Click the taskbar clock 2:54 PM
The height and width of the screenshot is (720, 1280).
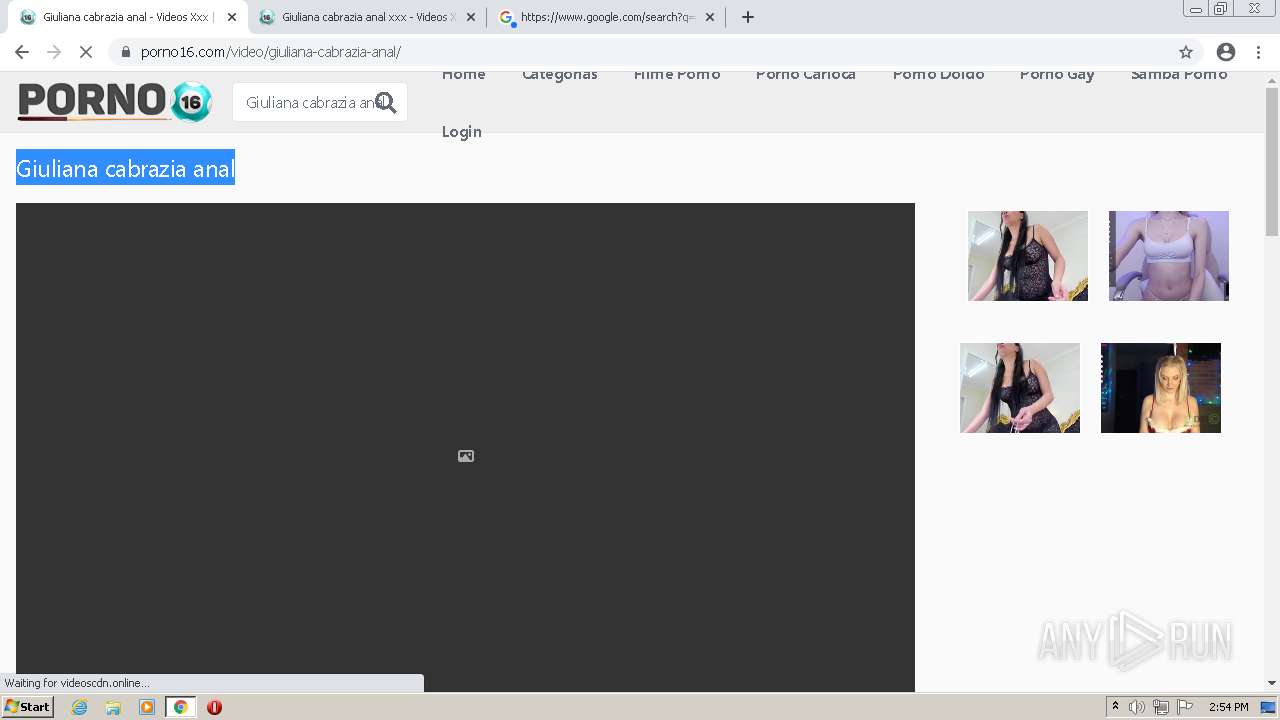pyautogui.click(x=1228, y=707)
